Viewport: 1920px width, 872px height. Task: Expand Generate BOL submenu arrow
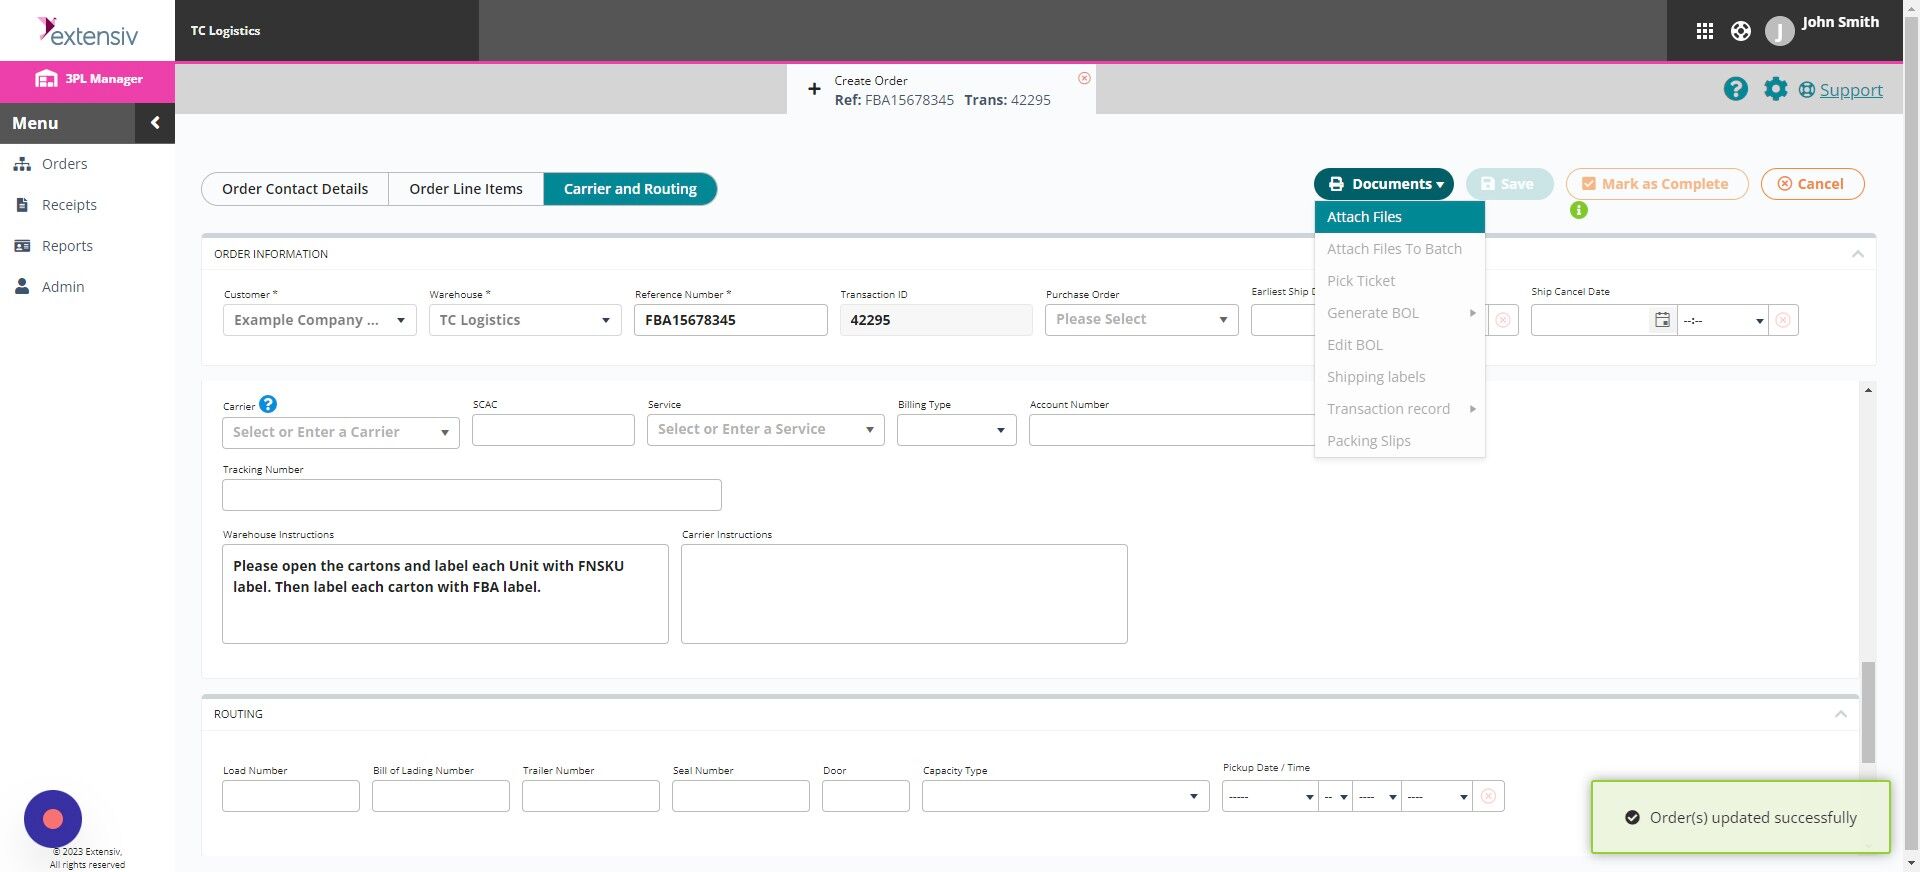pyautogui.click(x=1472, y=313)
